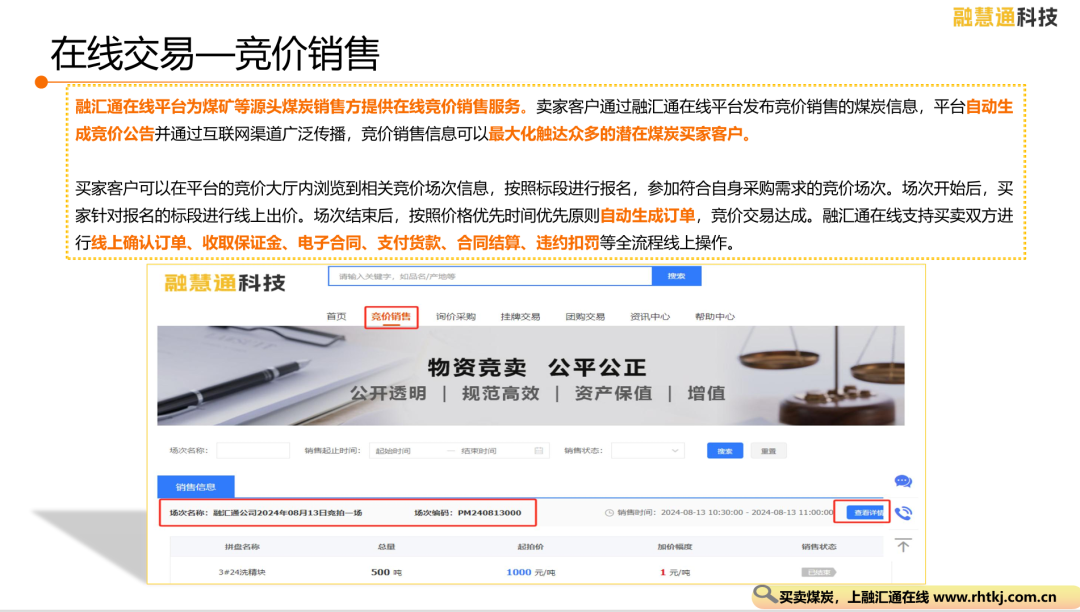Open the 销售状态 dropdown
The image size is (1080, 612).
point(647,451)
